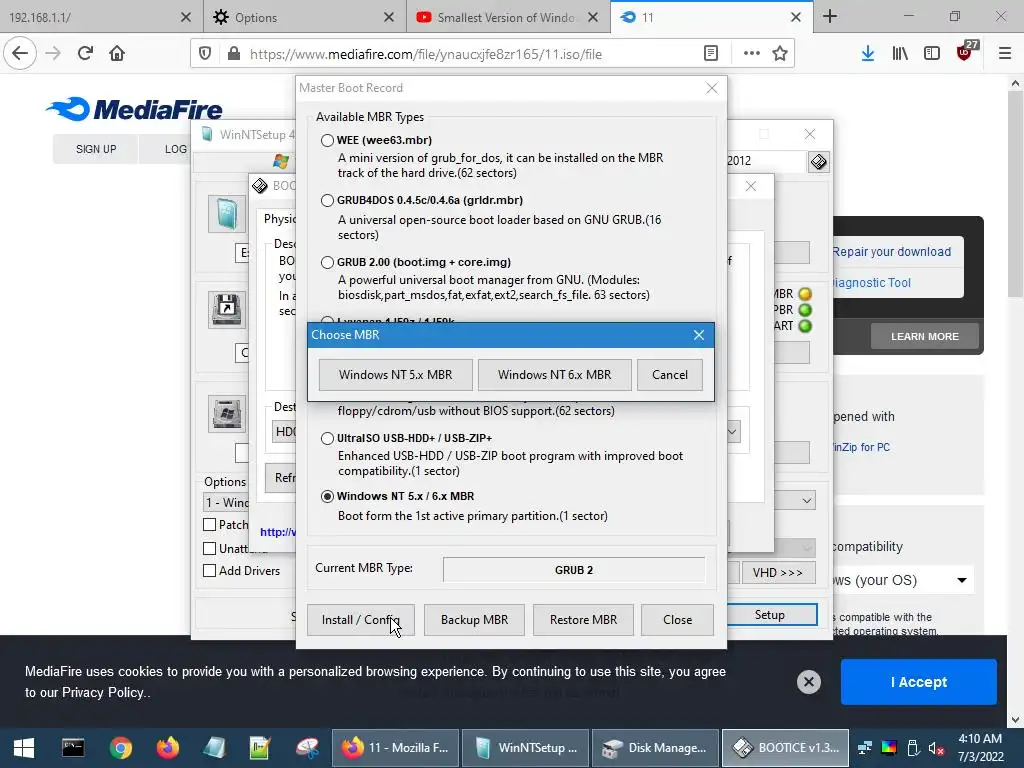Switch to Options tab
This screenshot has width=1024, height=768.
point(306,18)
